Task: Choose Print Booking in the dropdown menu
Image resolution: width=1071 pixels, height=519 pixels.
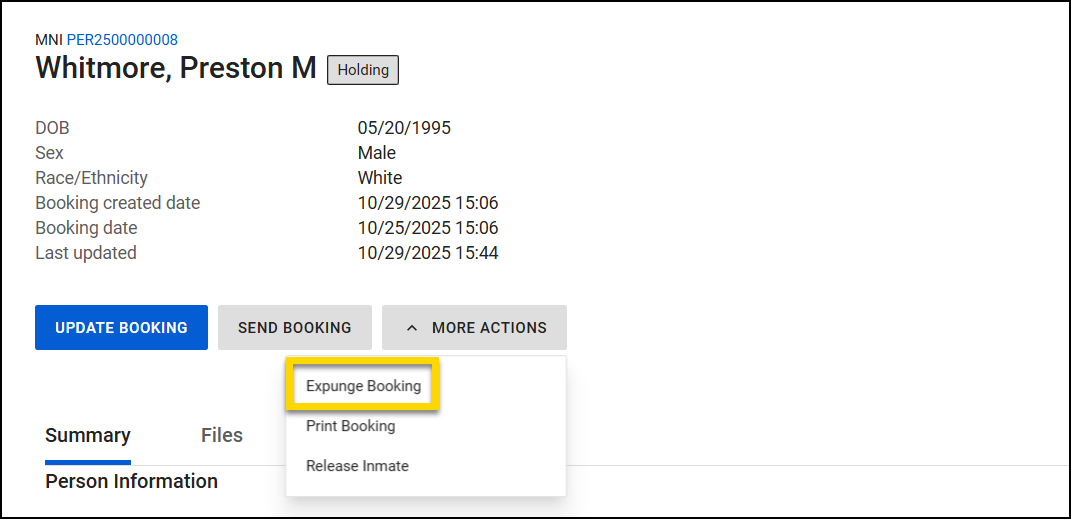Action: [350, 426]
